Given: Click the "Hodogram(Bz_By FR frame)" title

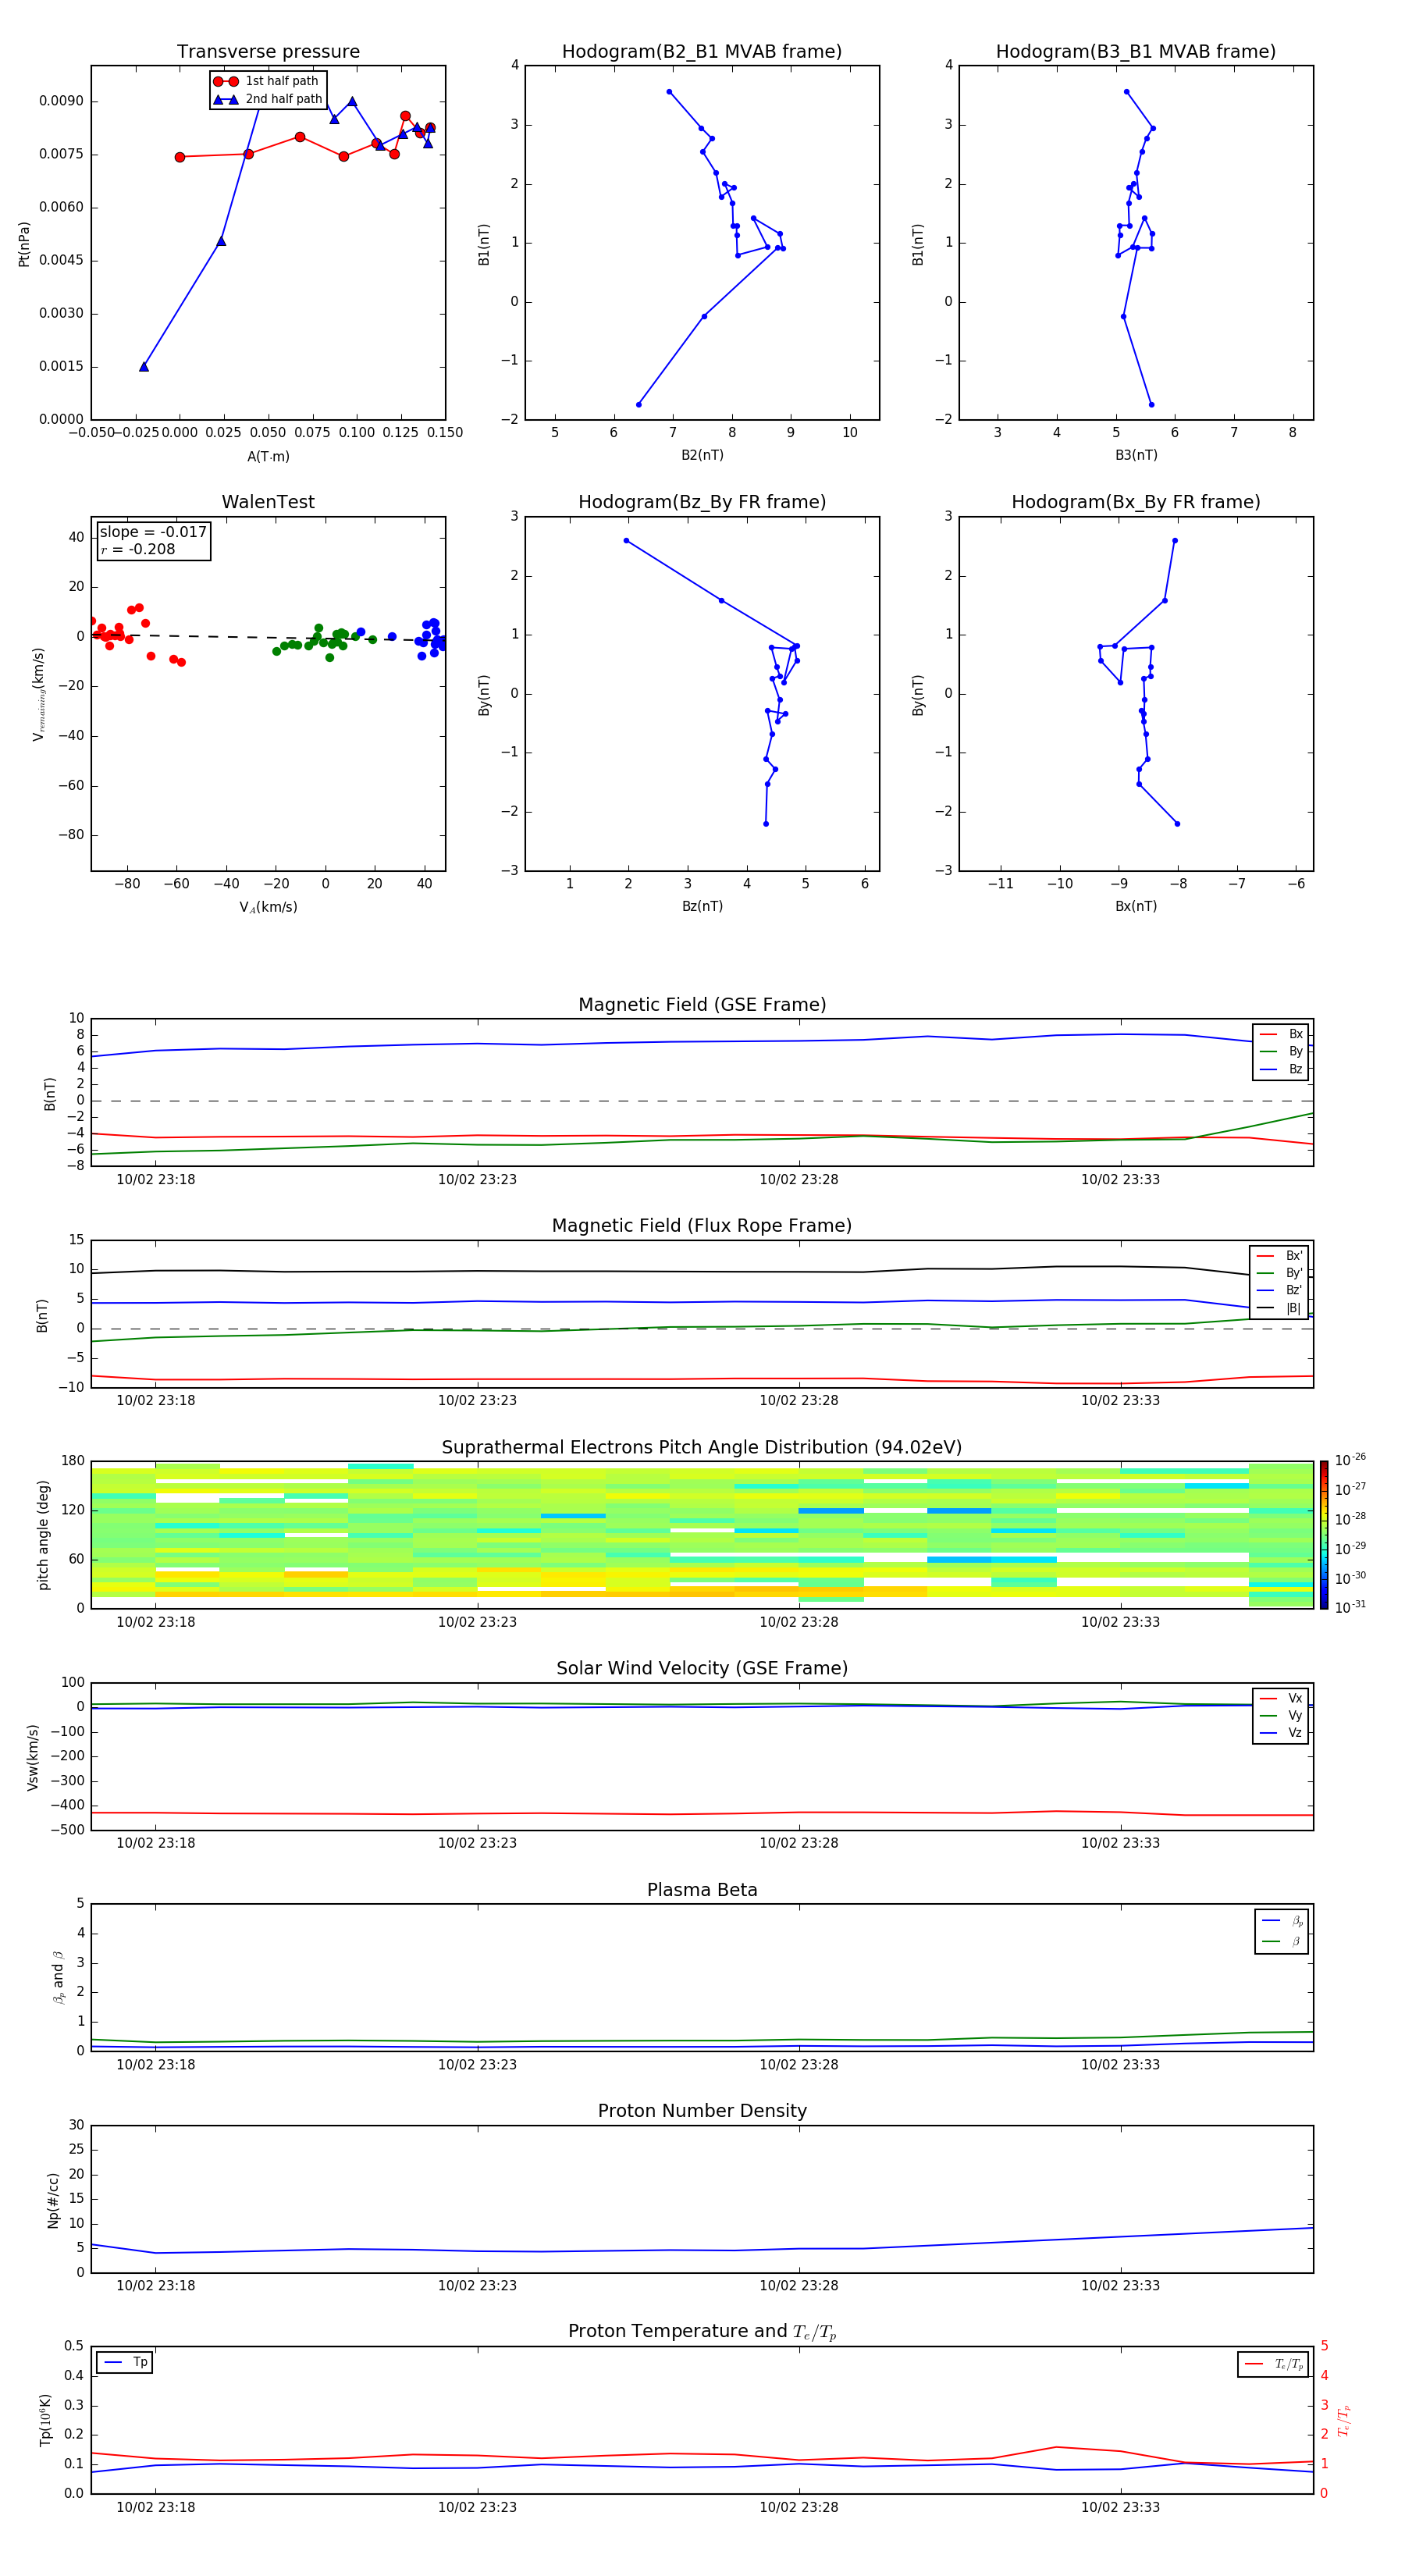Looking at the screenshot, I should click(x=702, y=502).
